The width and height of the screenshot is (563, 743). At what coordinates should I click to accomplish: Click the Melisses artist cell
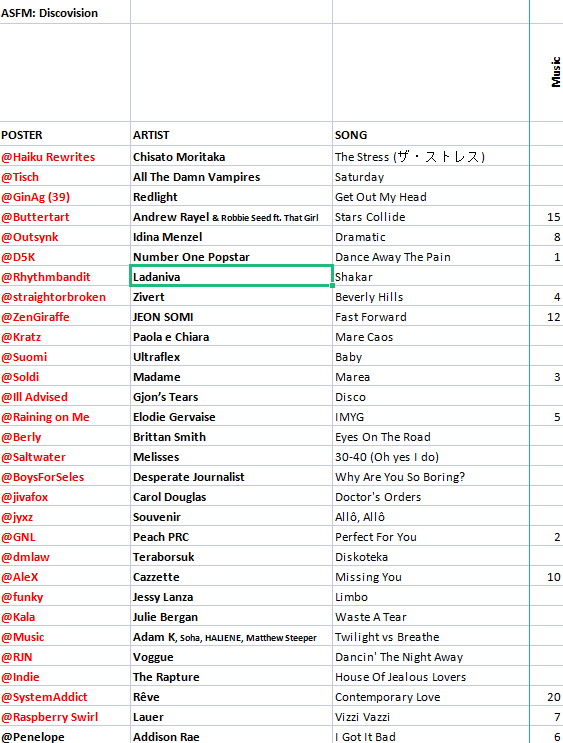(231, 457)
